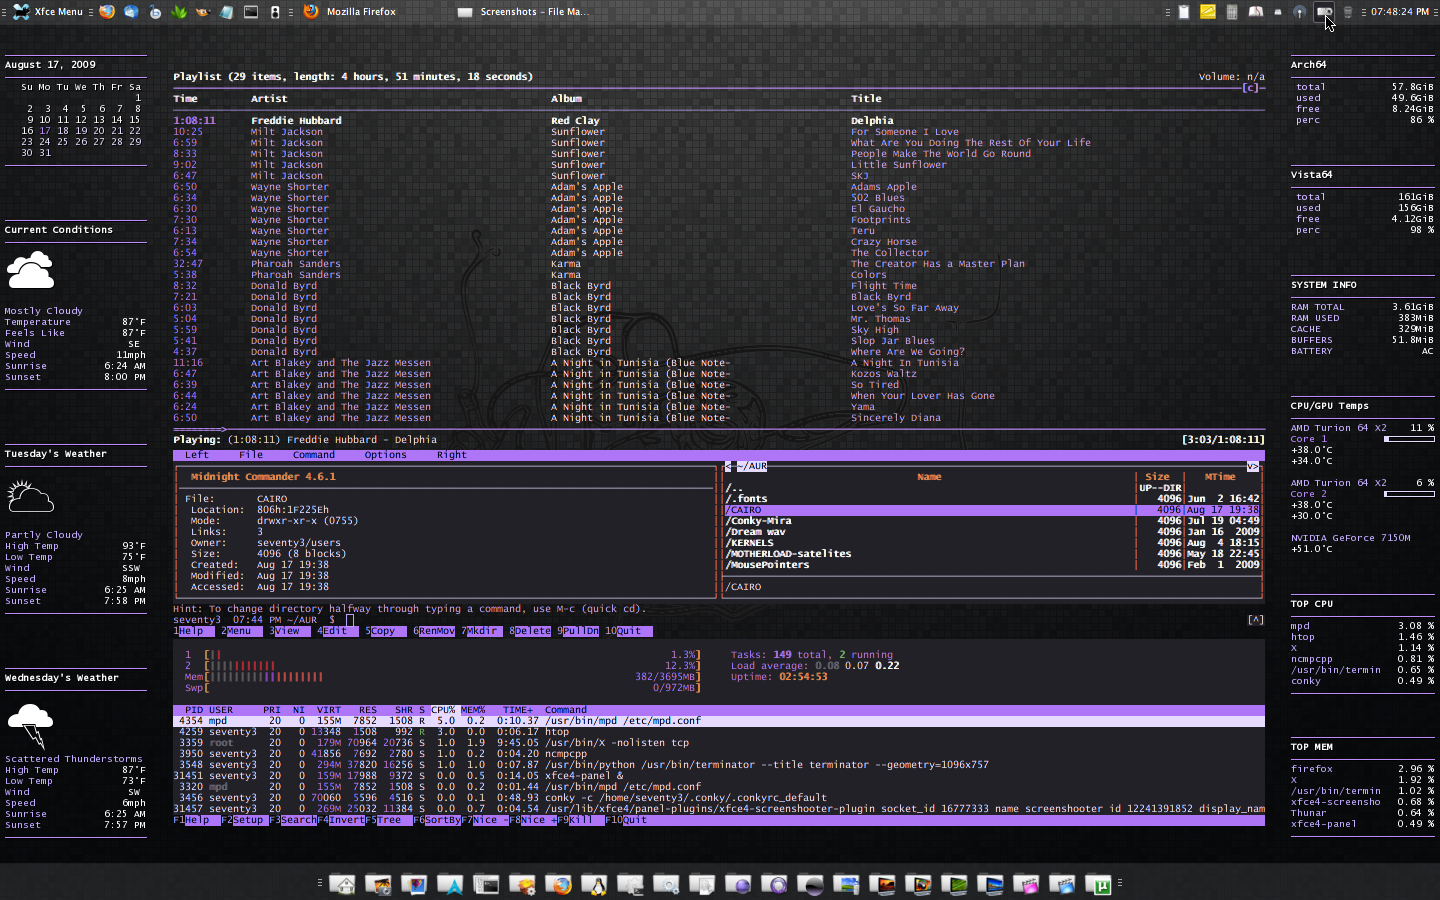Click F6SortBy in the htop footer

(x=437, y=820)
